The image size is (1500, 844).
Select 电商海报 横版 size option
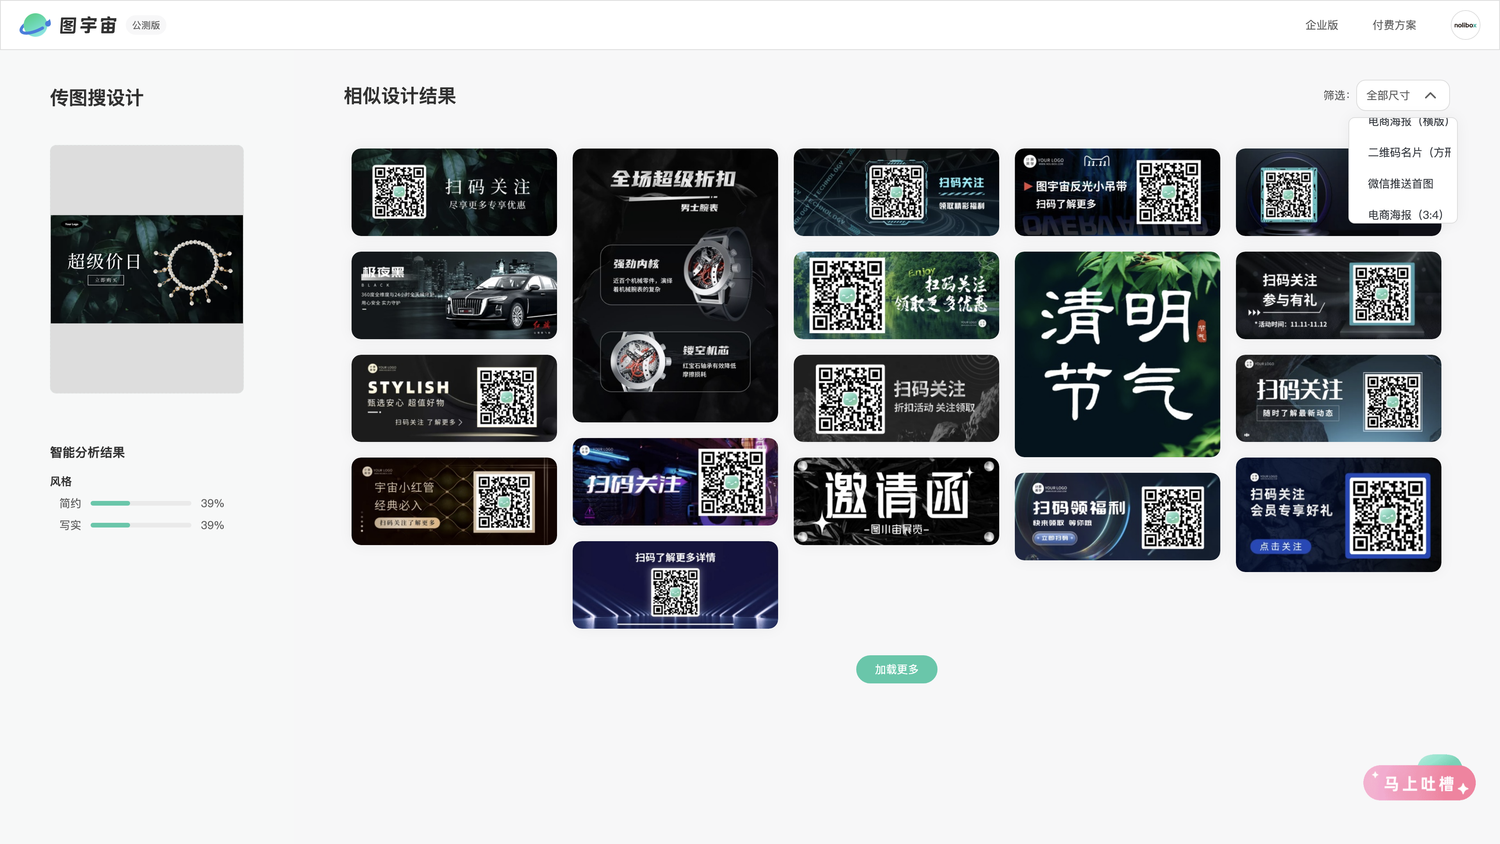point(1408,122)
